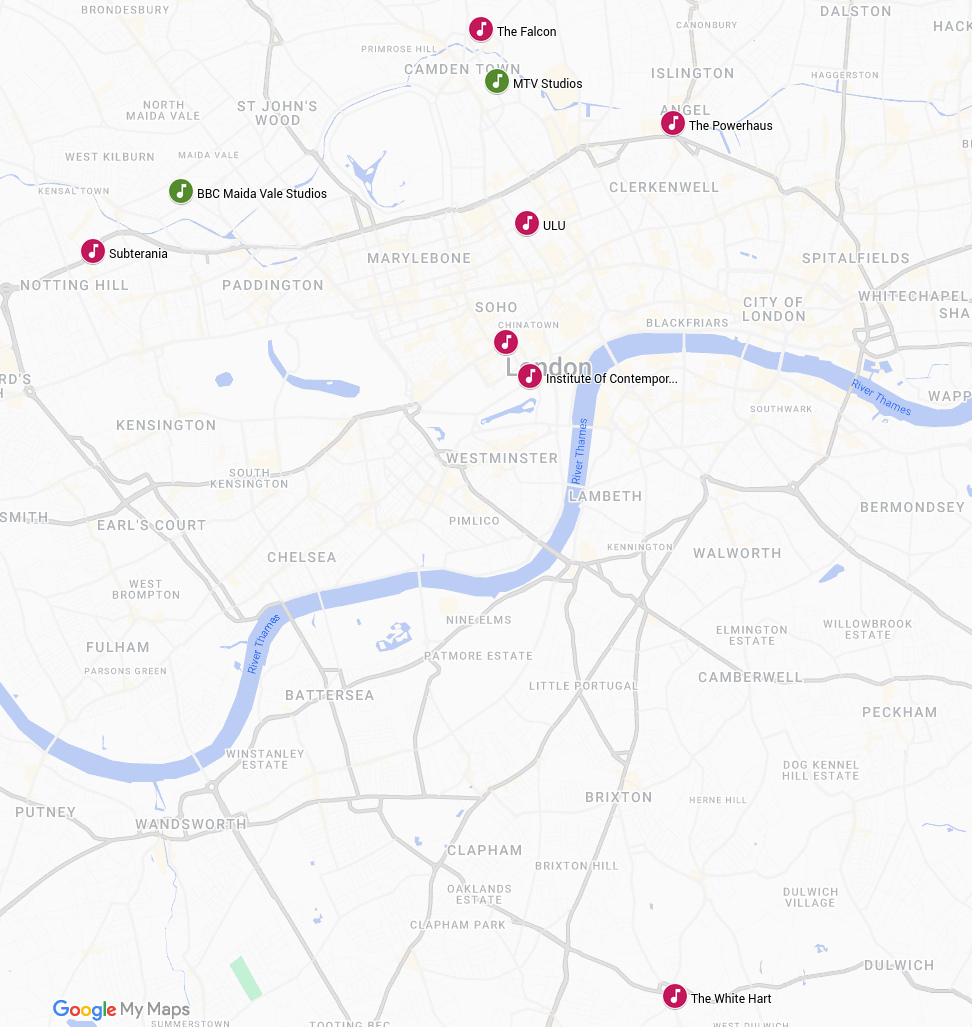Viewport: 972px width, 1027px height.
Task: Select the ULU music marker
Action: [x=527, y=223]
